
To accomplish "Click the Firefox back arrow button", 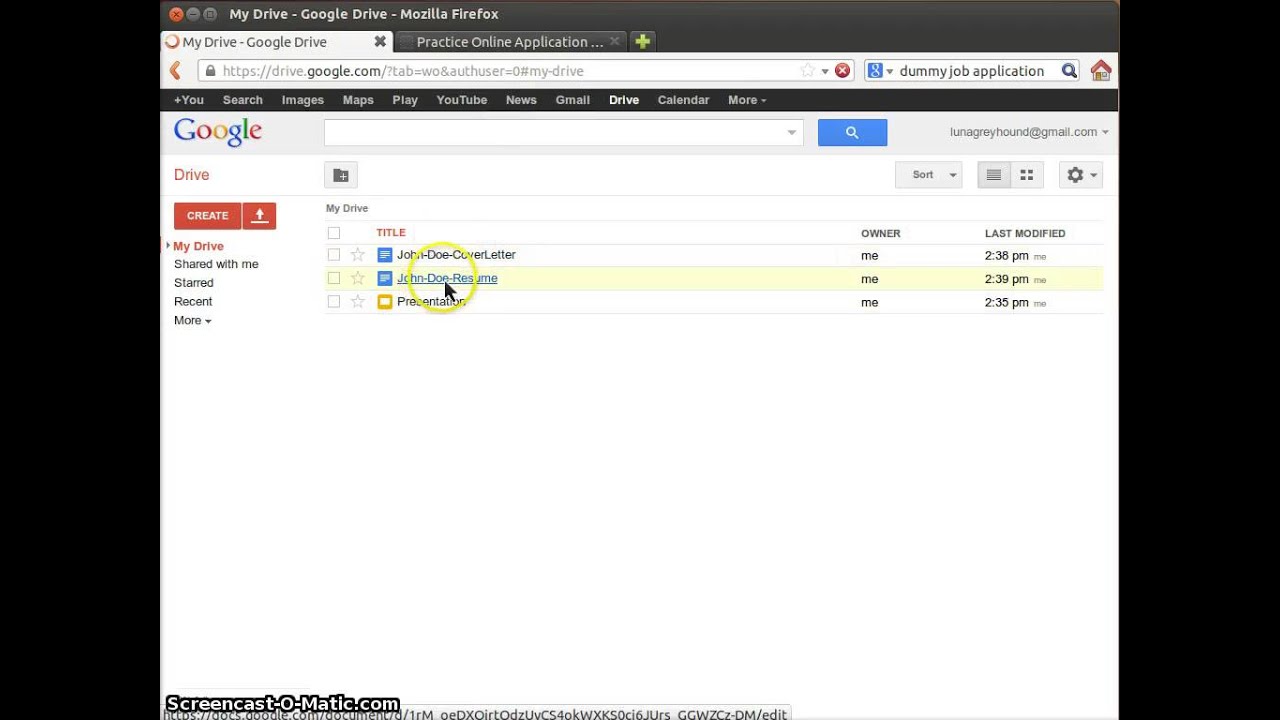I will tap(175, 70).
